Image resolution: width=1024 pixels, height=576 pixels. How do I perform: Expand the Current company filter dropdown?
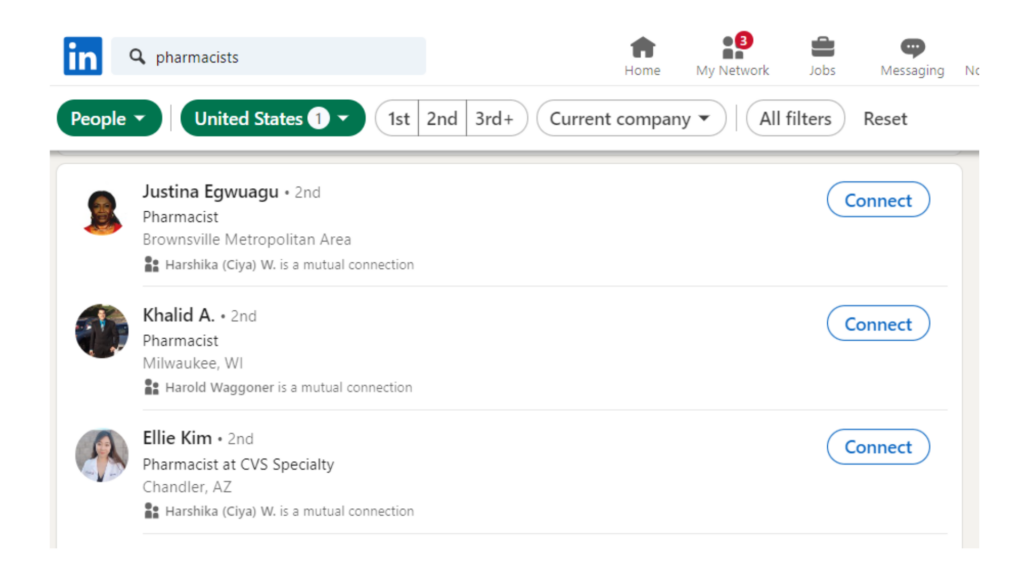pyautogui.click(x=630, y=119)
